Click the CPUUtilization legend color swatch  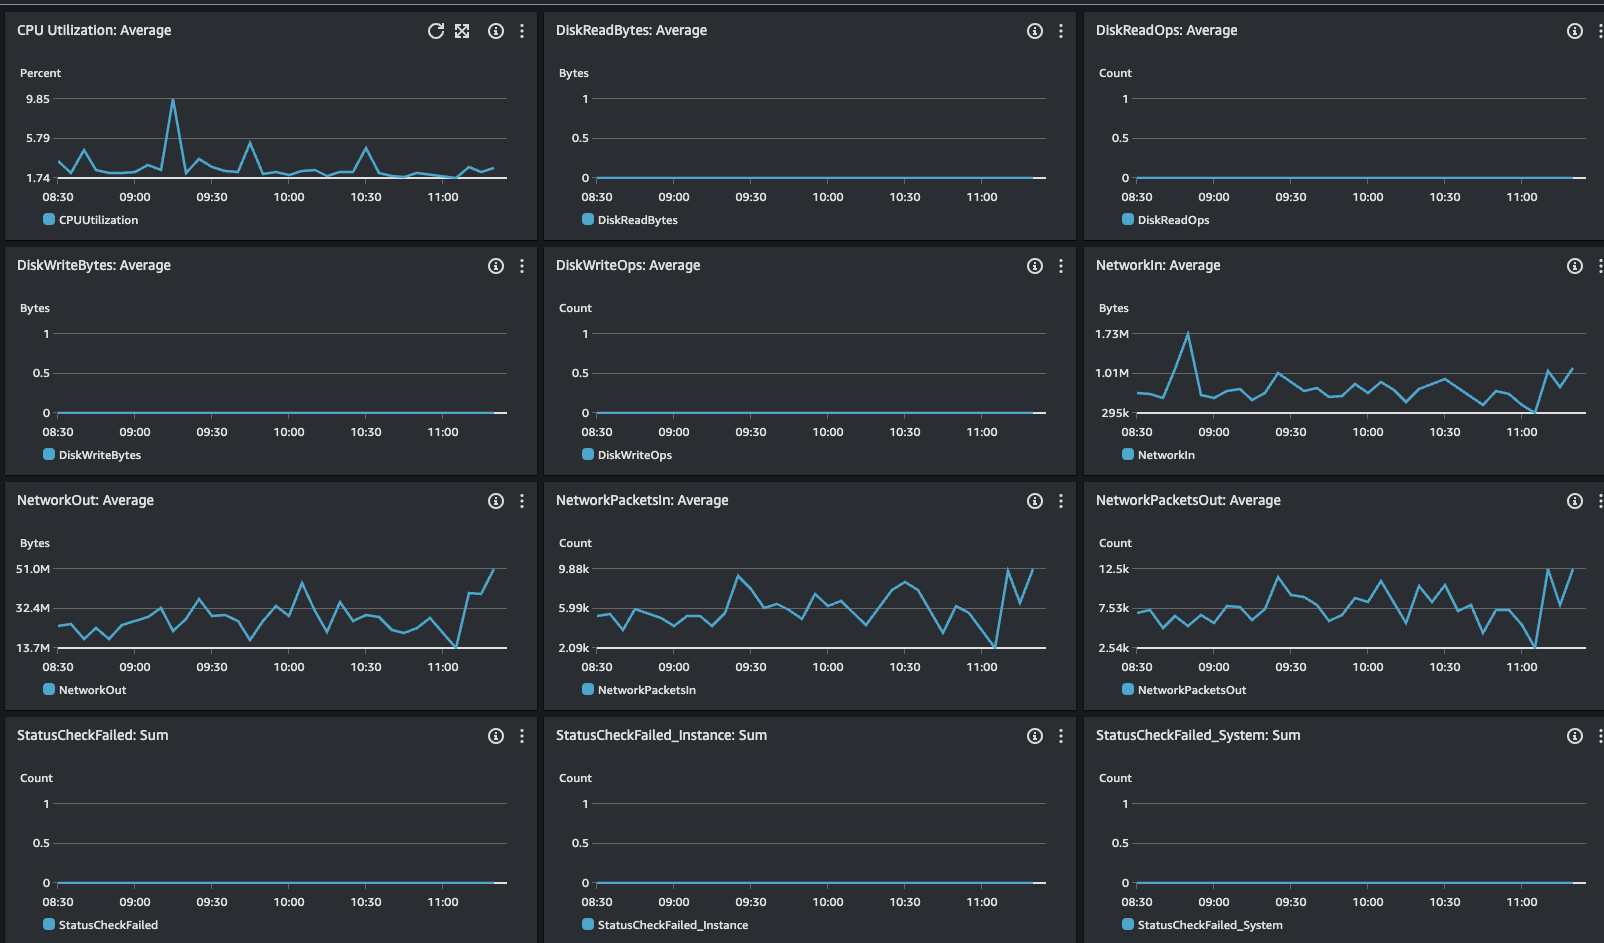point(49,220)
